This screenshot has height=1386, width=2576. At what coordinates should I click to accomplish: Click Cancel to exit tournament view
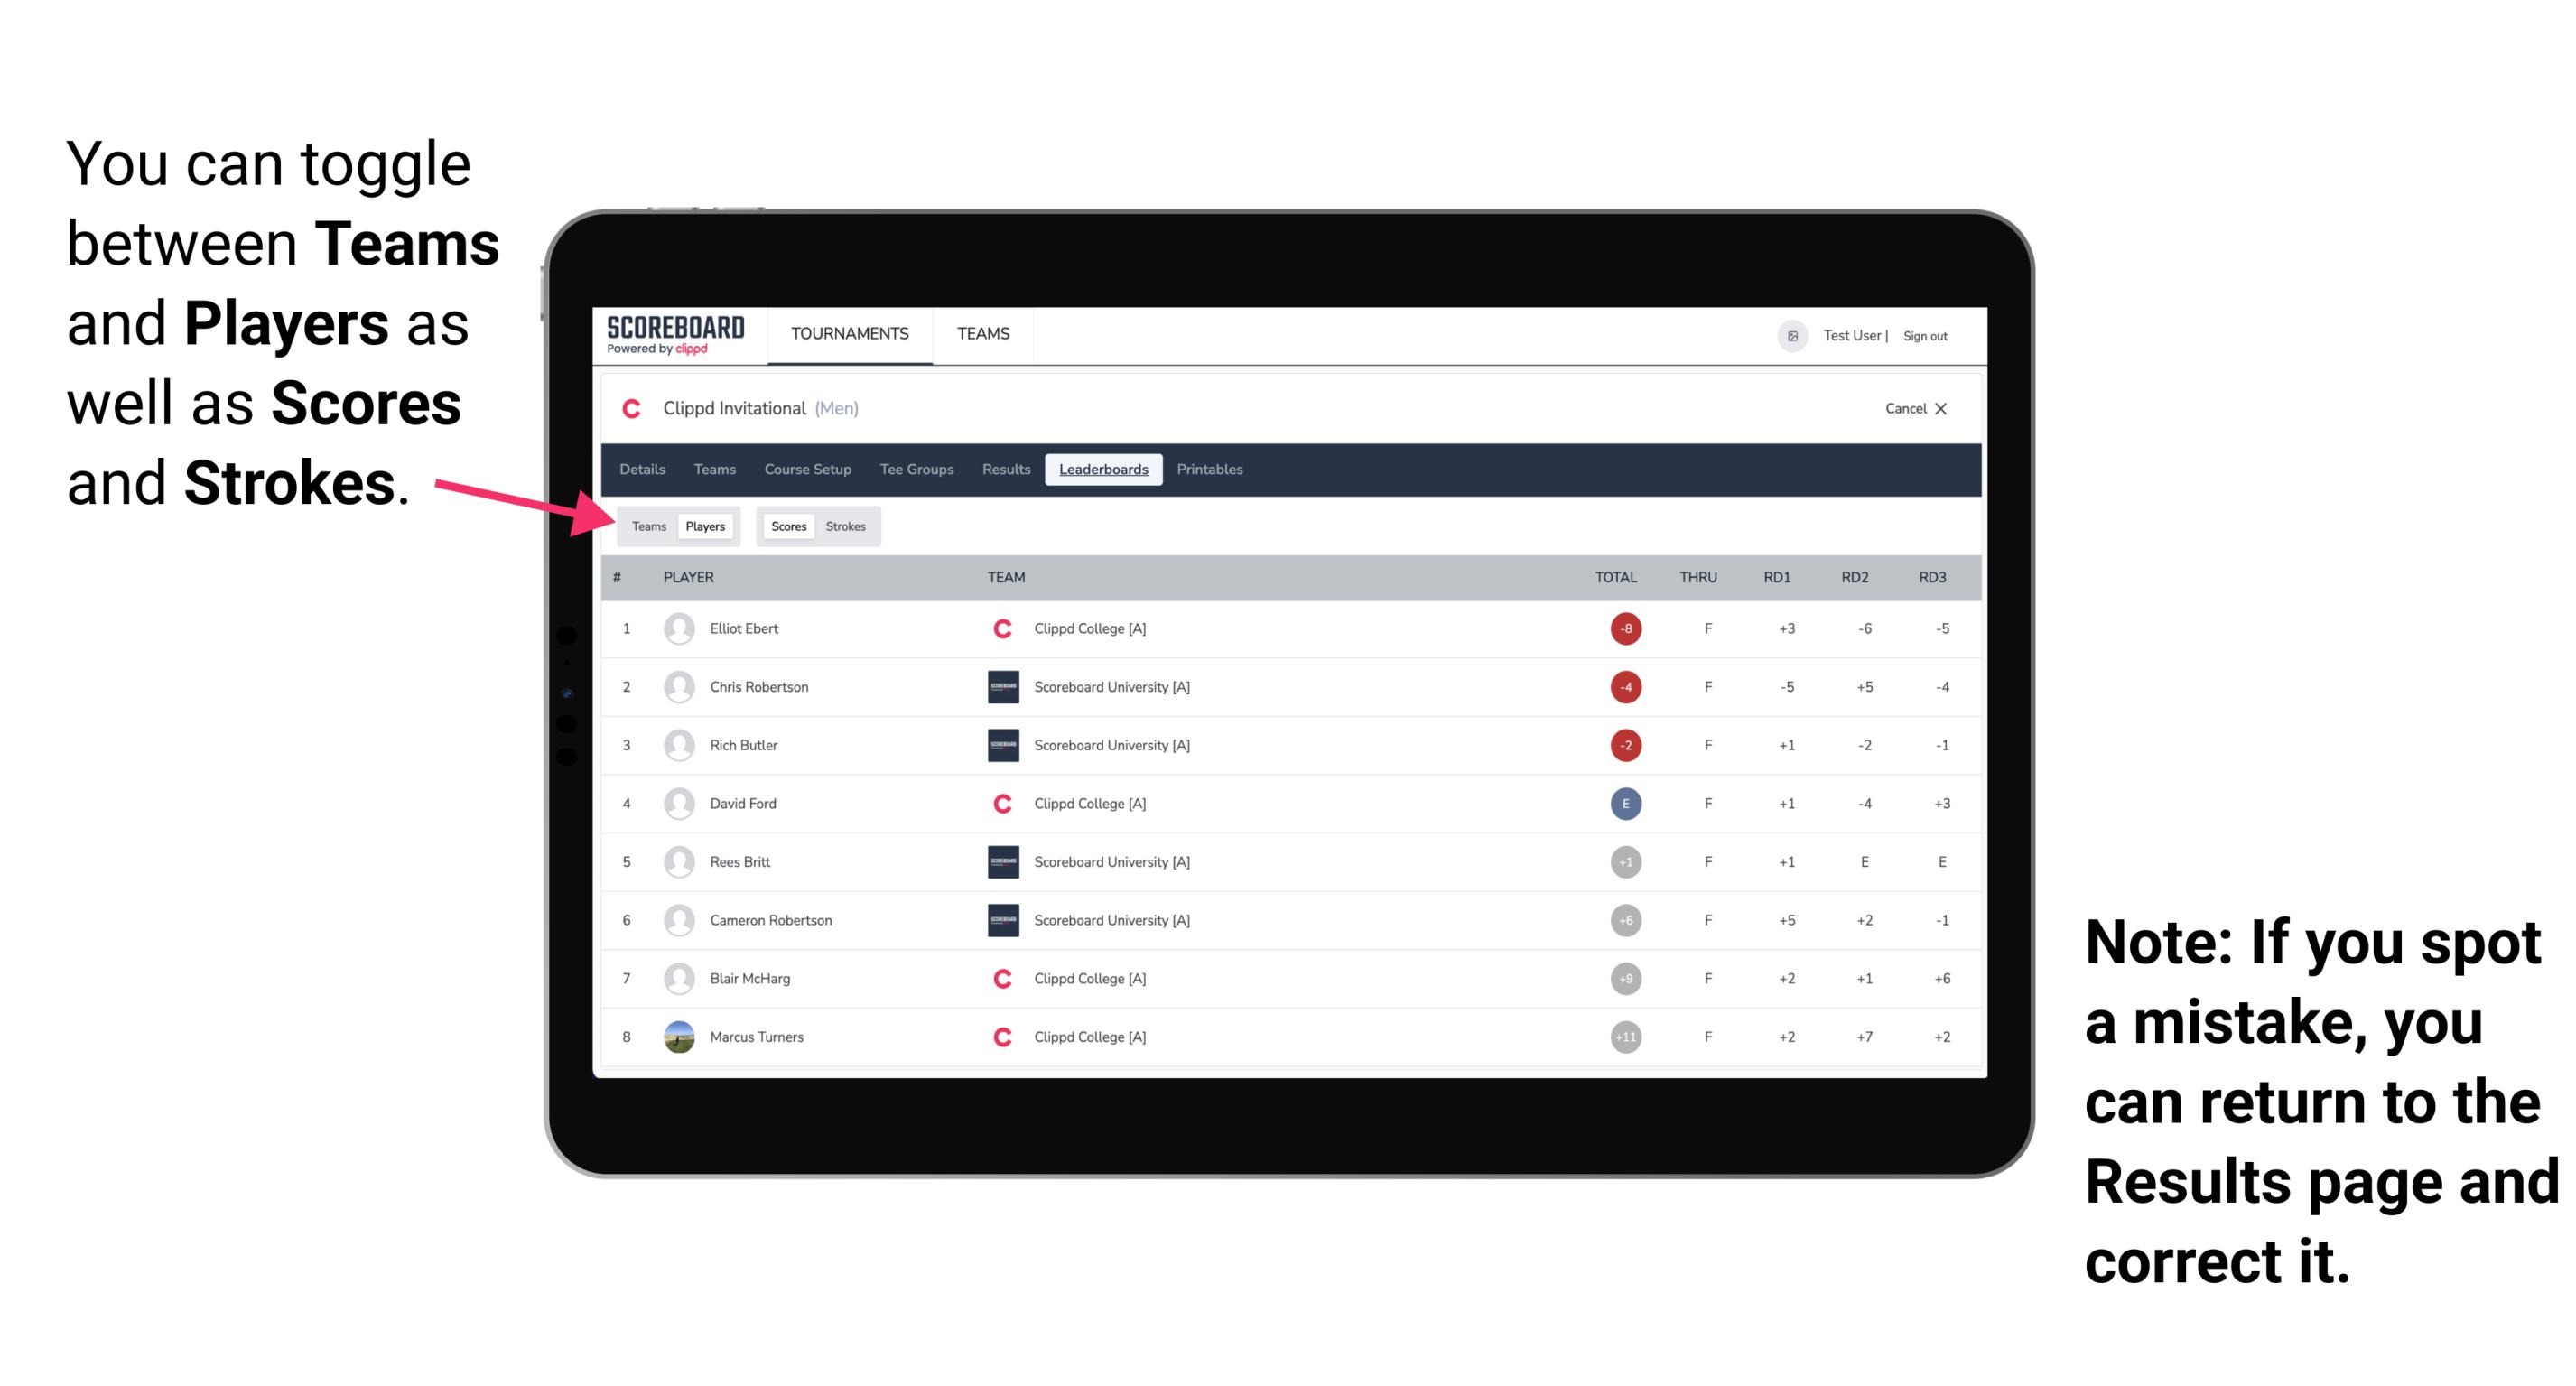coord(1912,408)
